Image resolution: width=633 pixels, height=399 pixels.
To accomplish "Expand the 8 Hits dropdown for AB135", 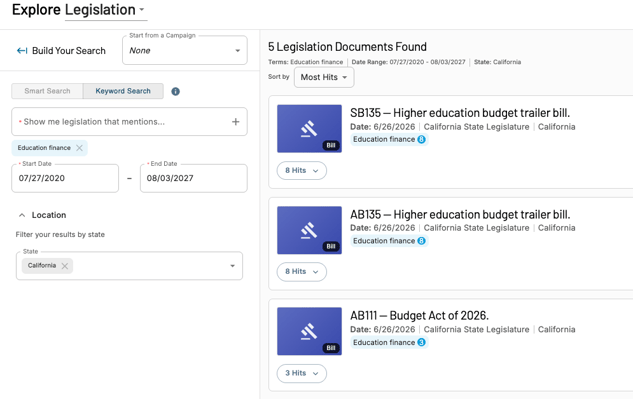I will tap(302, 272).
